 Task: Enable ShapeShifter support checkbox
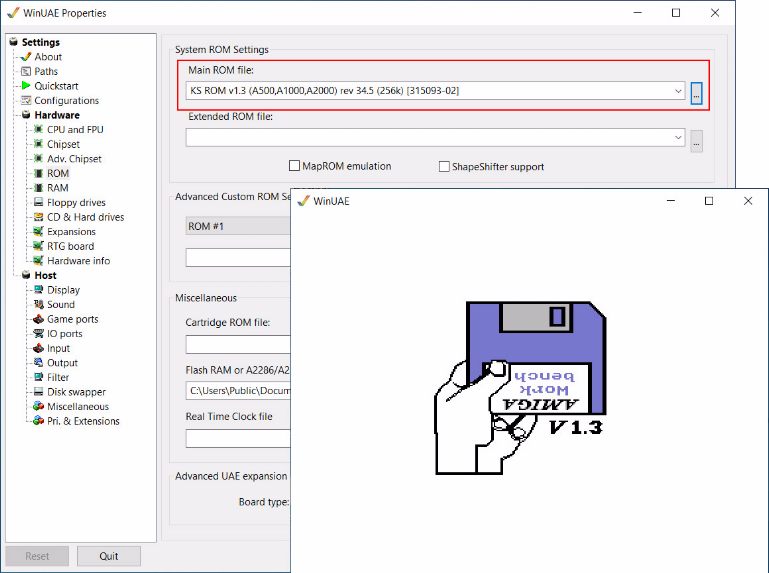444,166
